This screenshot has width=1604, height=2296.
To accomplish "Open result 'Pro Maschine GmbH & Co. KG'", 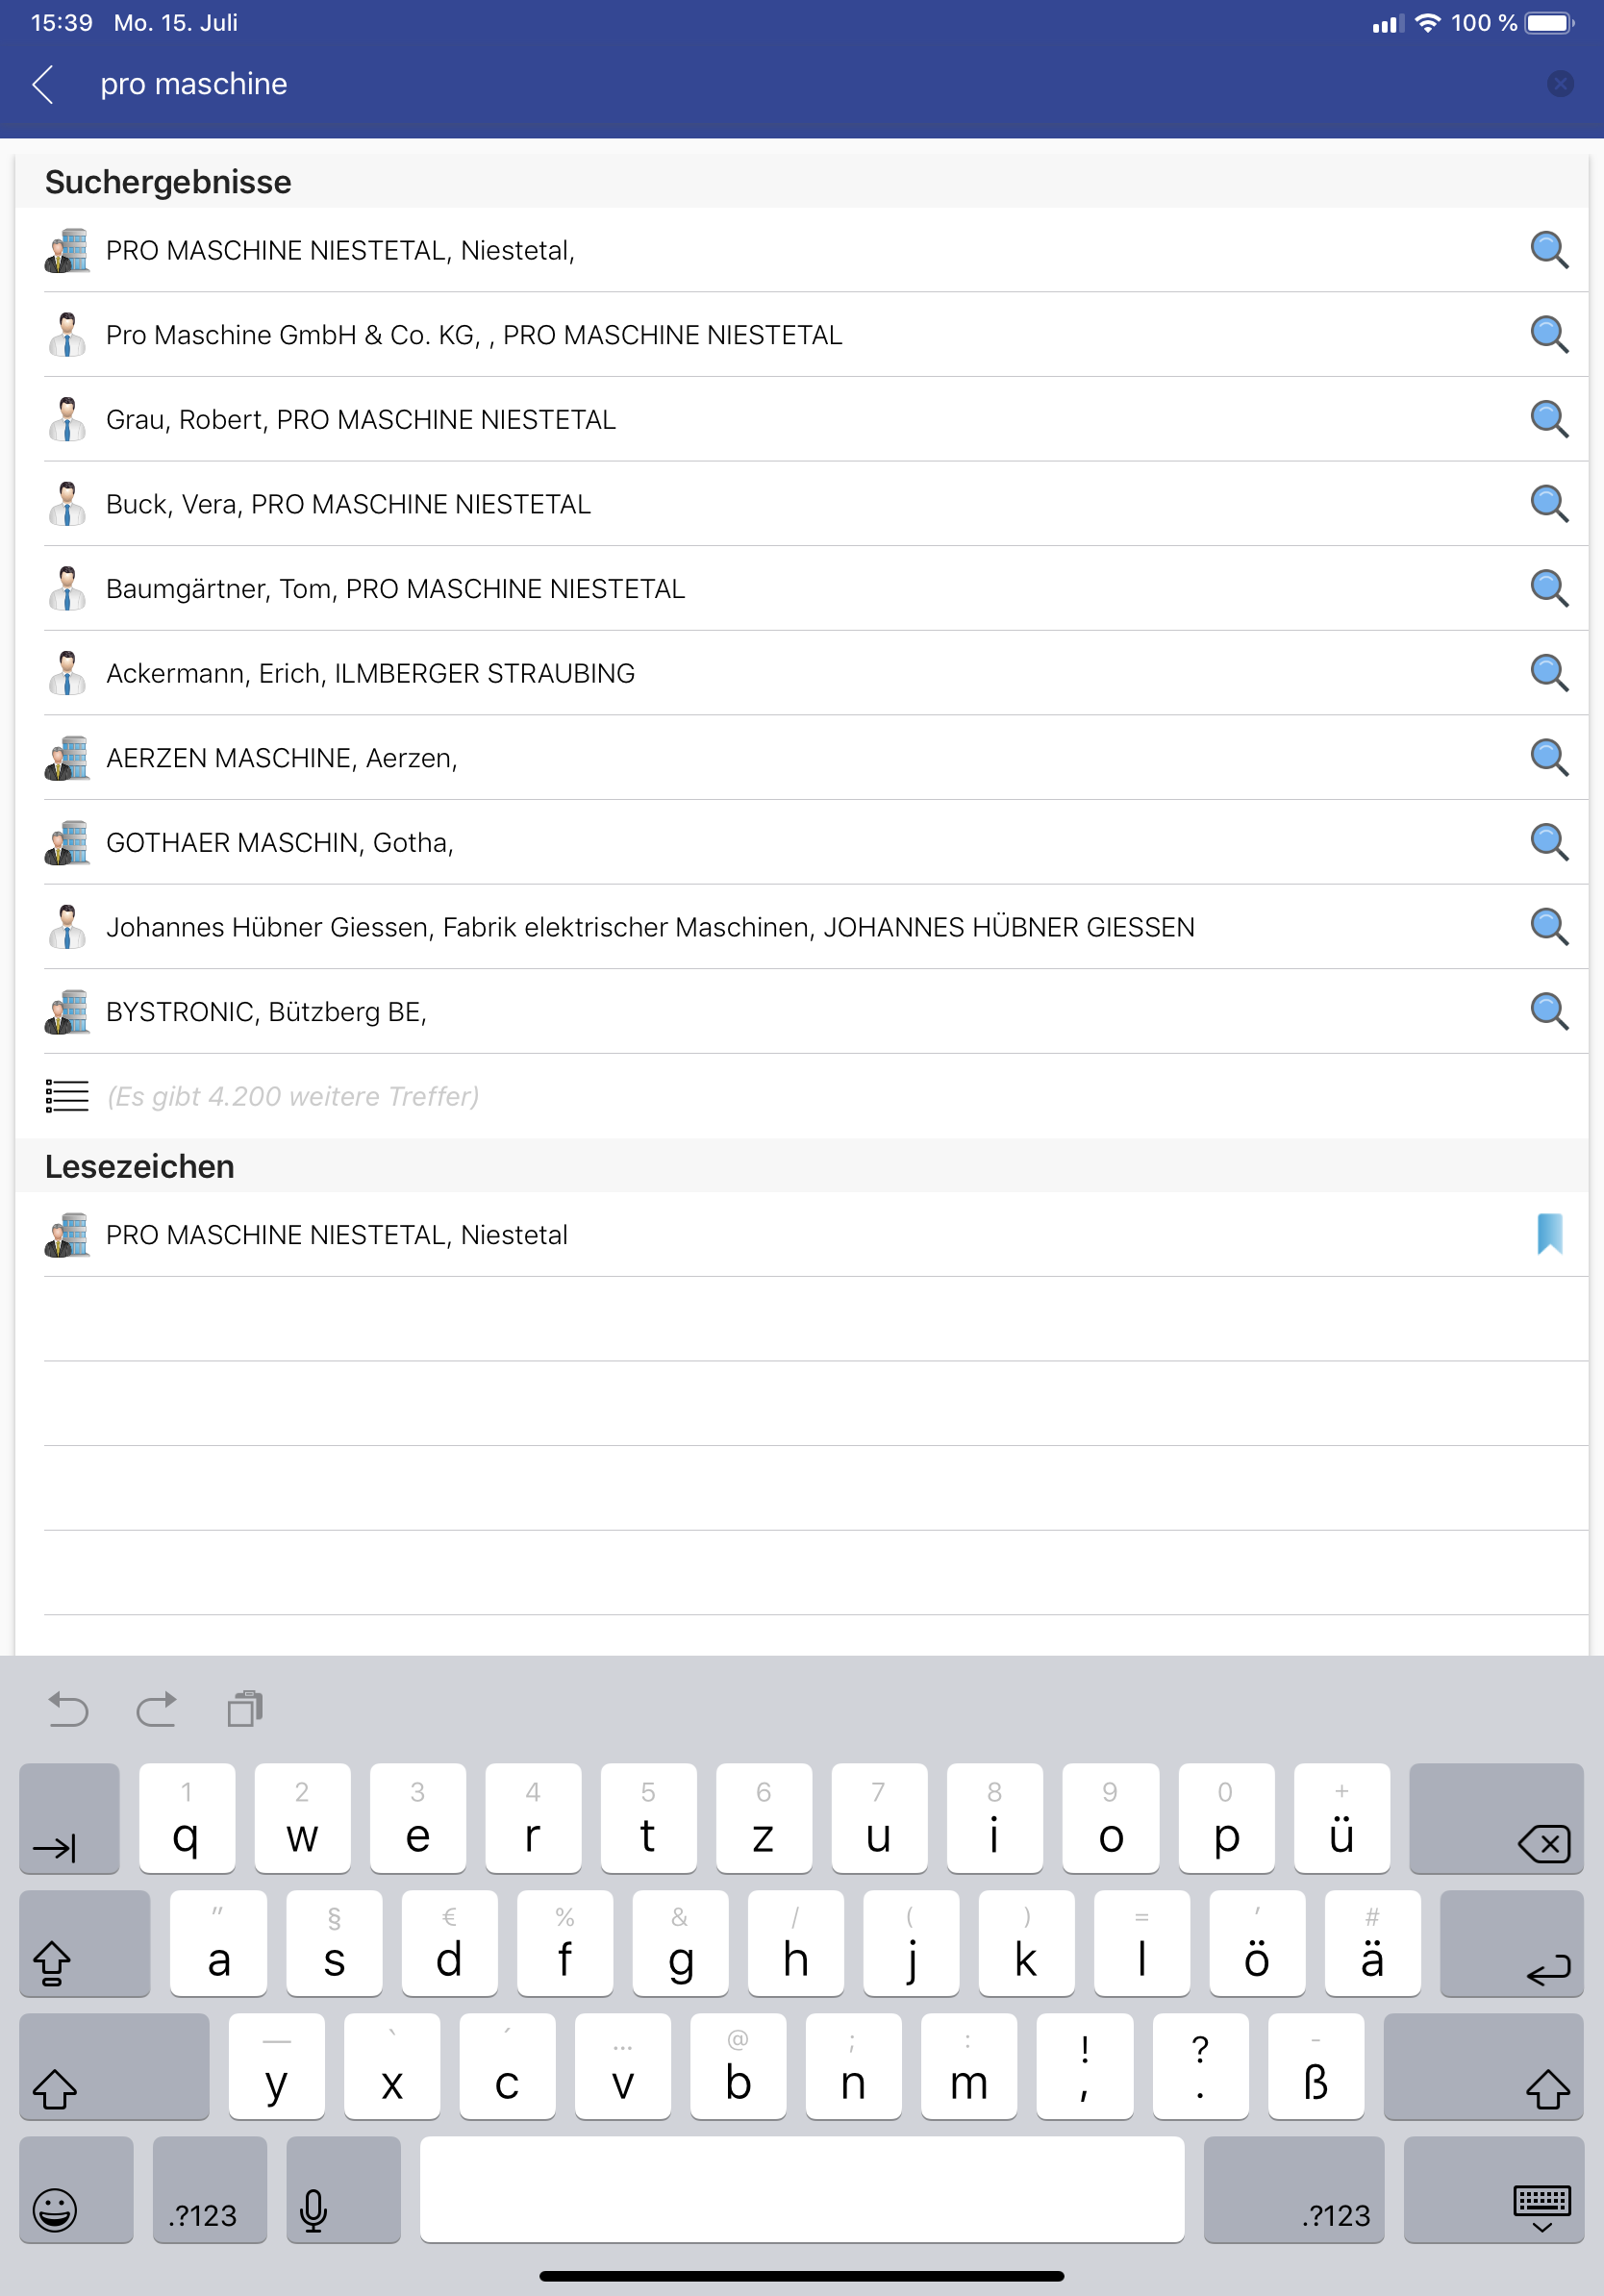I will click(802, 335).
